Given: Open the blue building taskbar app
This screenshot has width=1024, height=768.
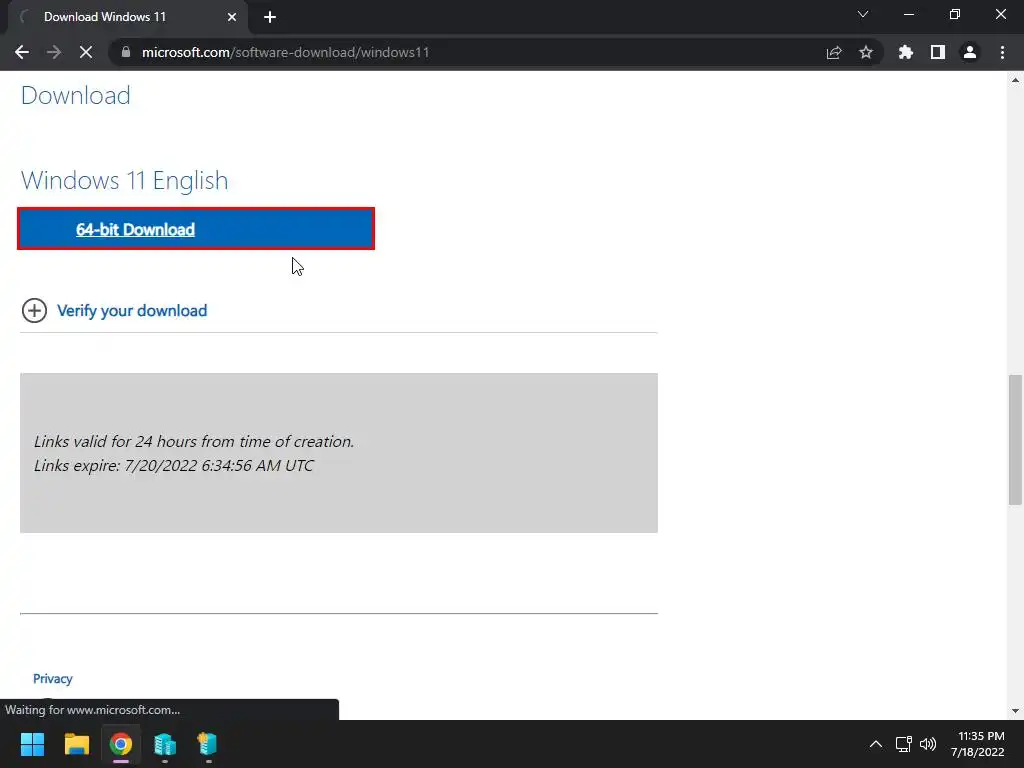Looking at the screenshot, I should (x=165, y=744).
